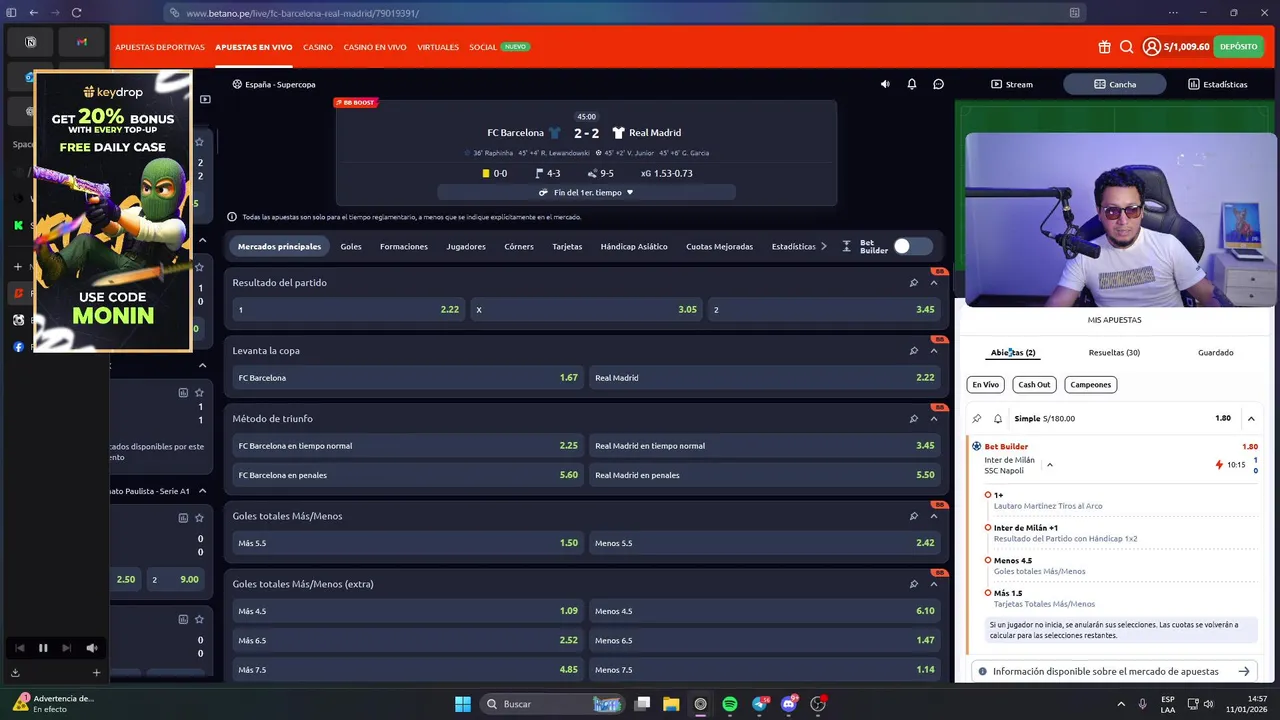This screenshot has width=1280, height=720.
Task: Add a new sidebar item with plus icon
Action: coord(96,673)
